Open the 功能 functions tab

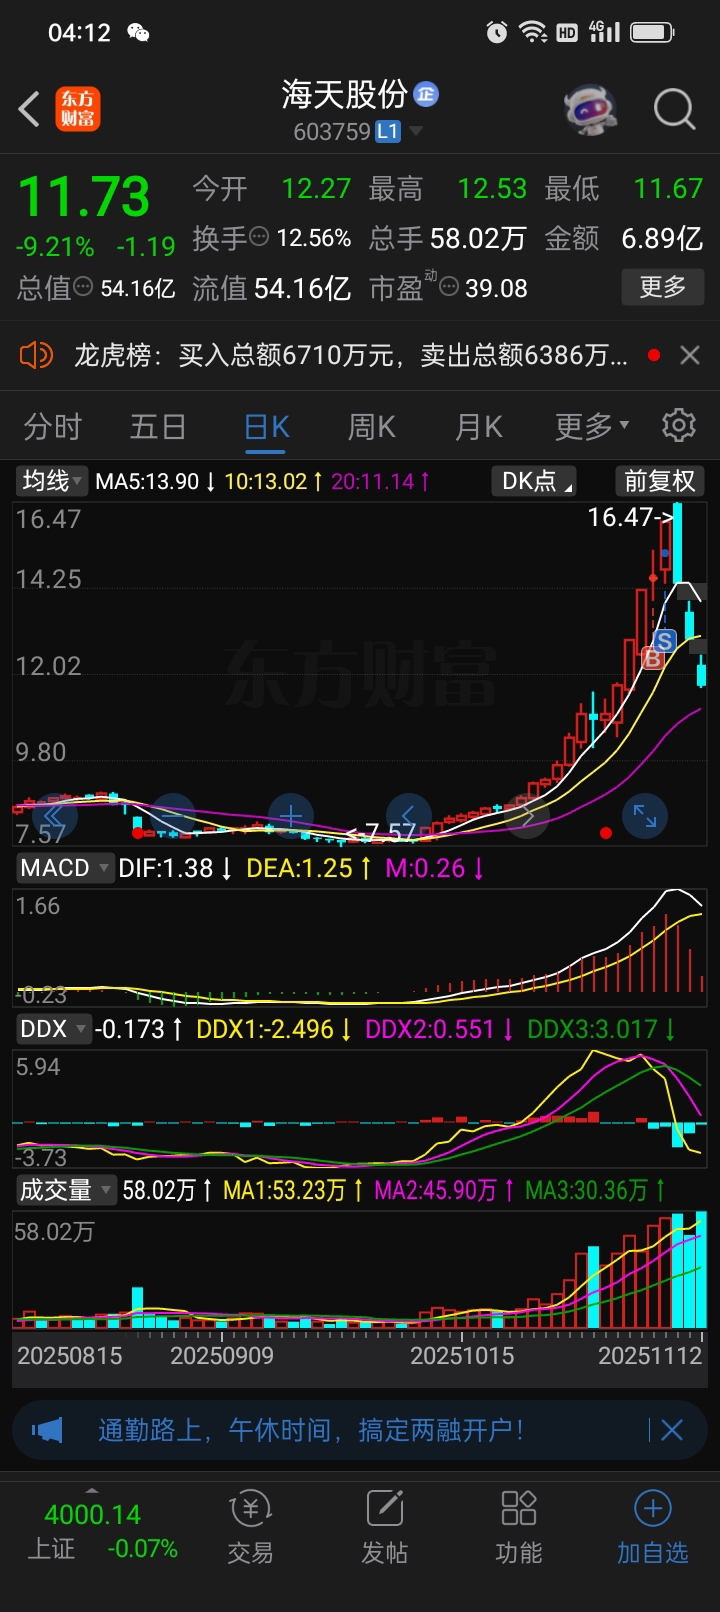pyautogui.click(x=519, y=1528)
